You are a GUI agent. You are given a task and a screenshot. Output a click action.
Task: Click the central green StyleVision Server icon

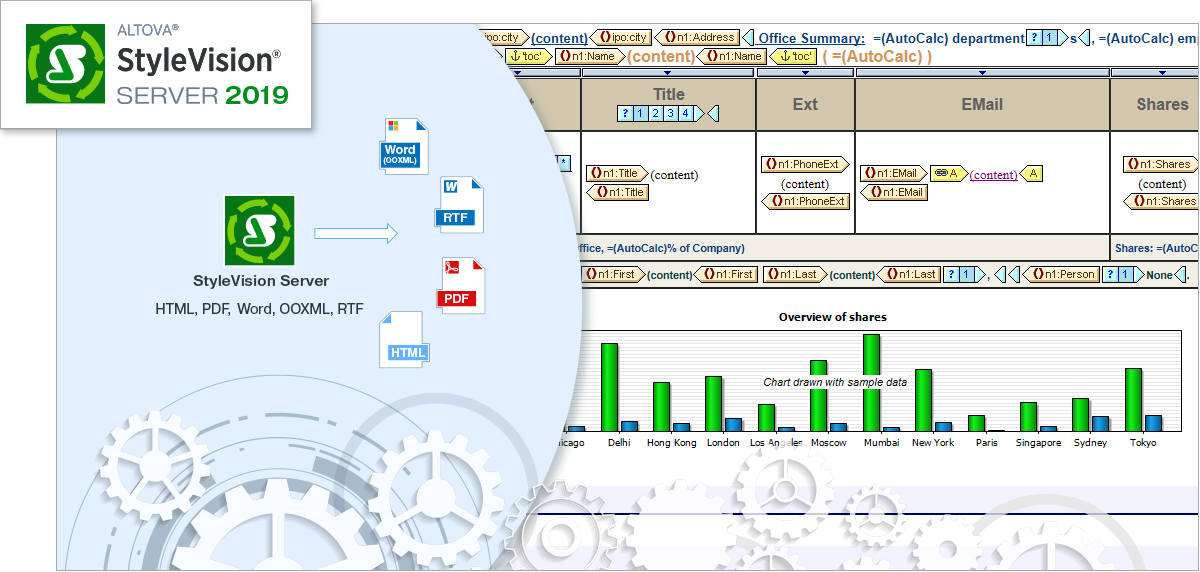click(x=259, y=231)
